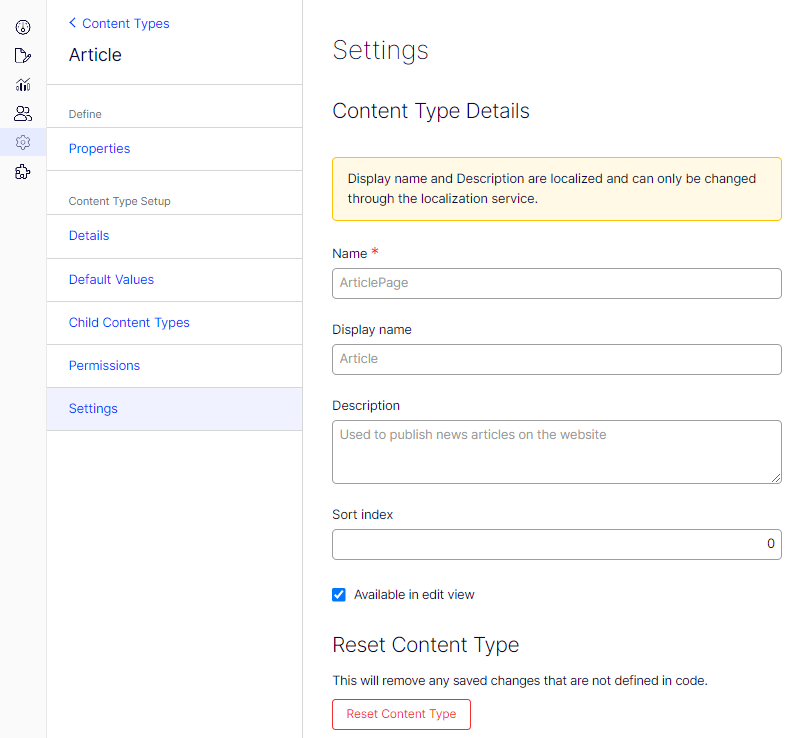Open the analytics chart icon
The image size is (792, 738).
(23, 85)
